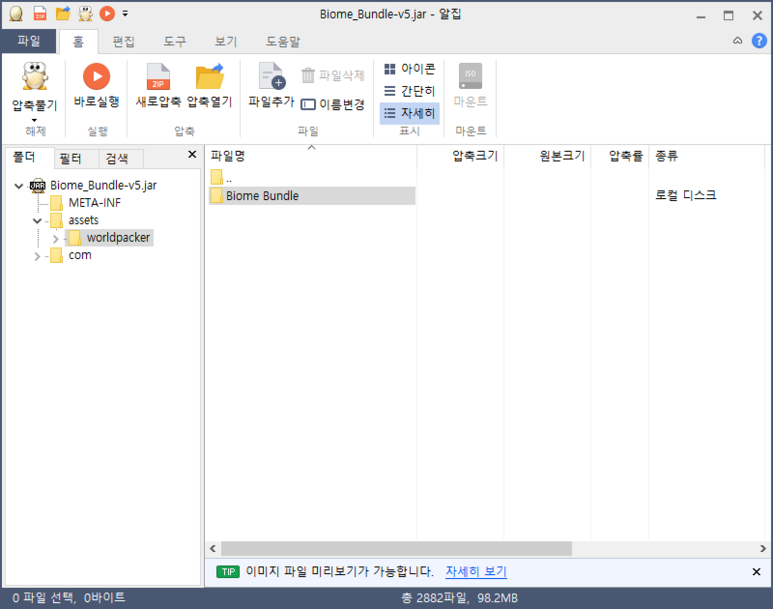Screen dimensions: 773x609
Task: Select the assets folder
Action: coord(83,220)
